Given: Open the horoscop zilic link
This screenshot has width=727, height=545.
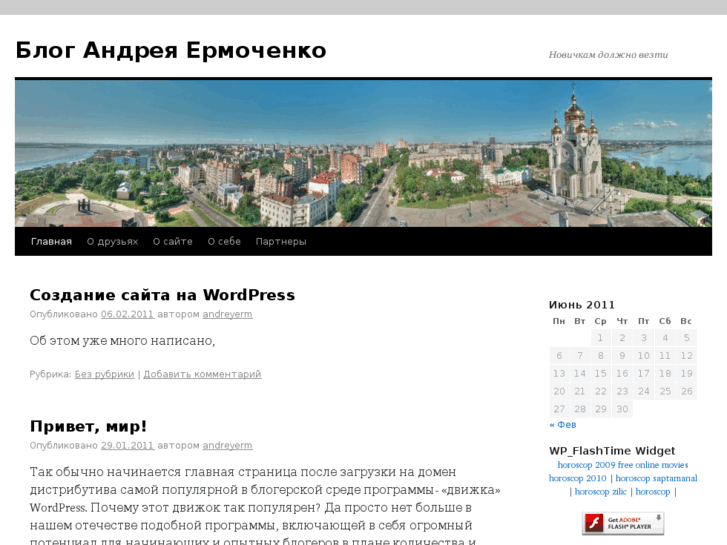Looking at the screenshot, I should pyautogui.click(x=600, y=492).
